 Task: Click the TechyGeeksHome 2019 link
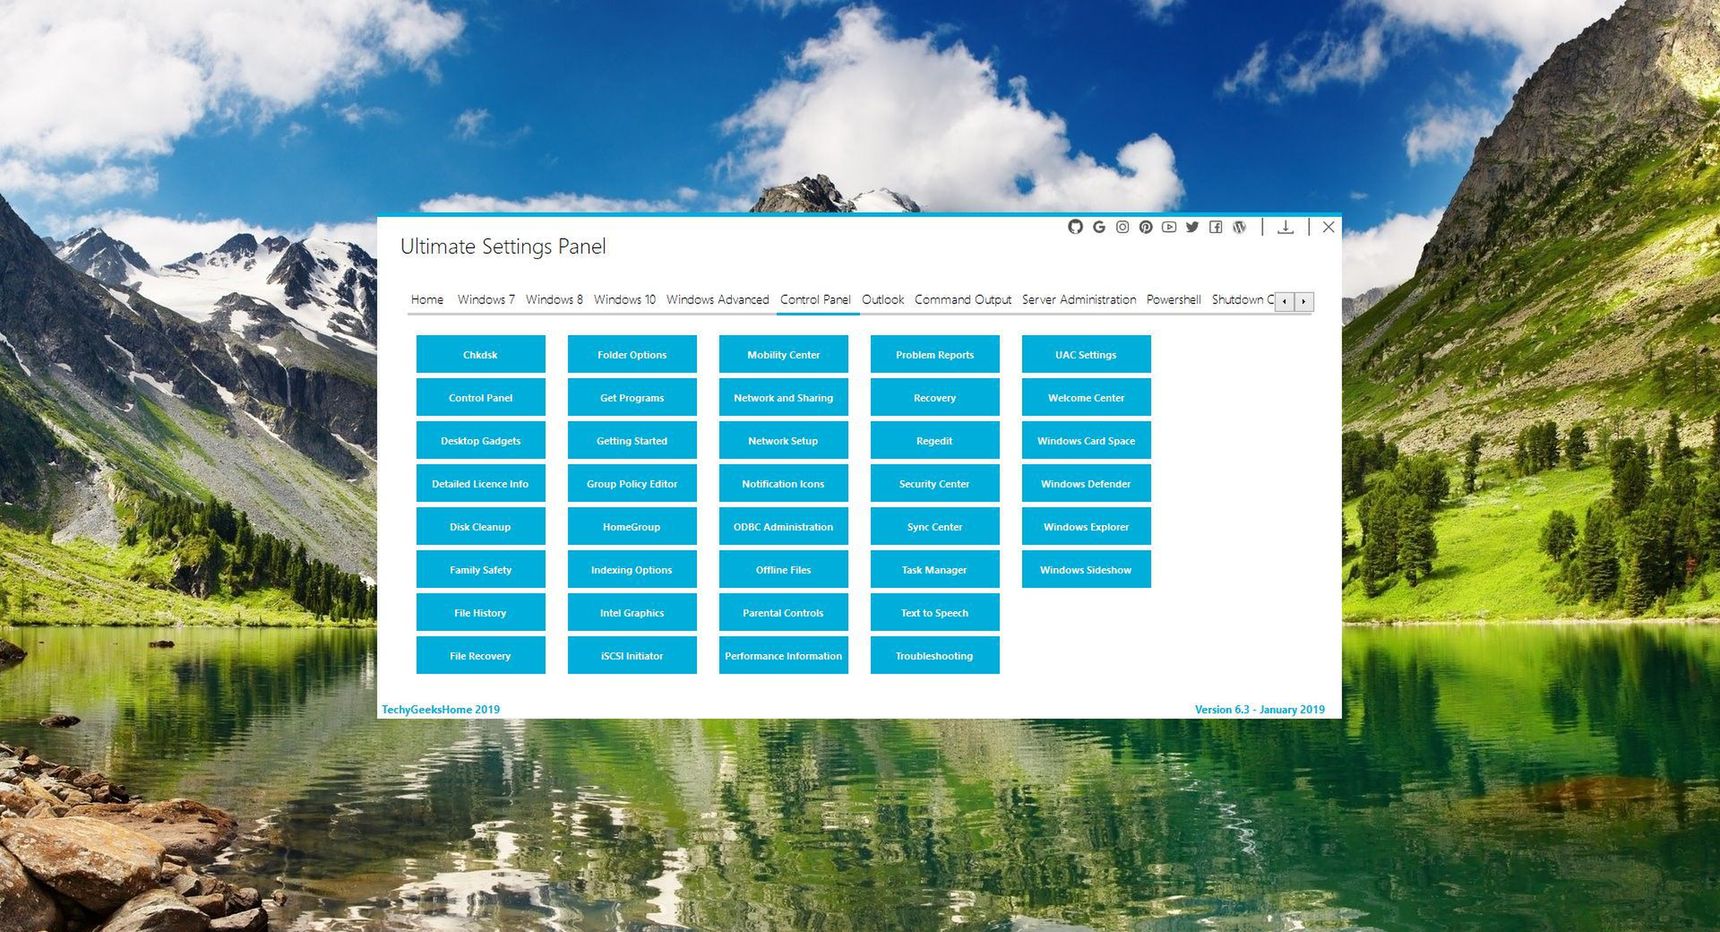click(441, 709)
